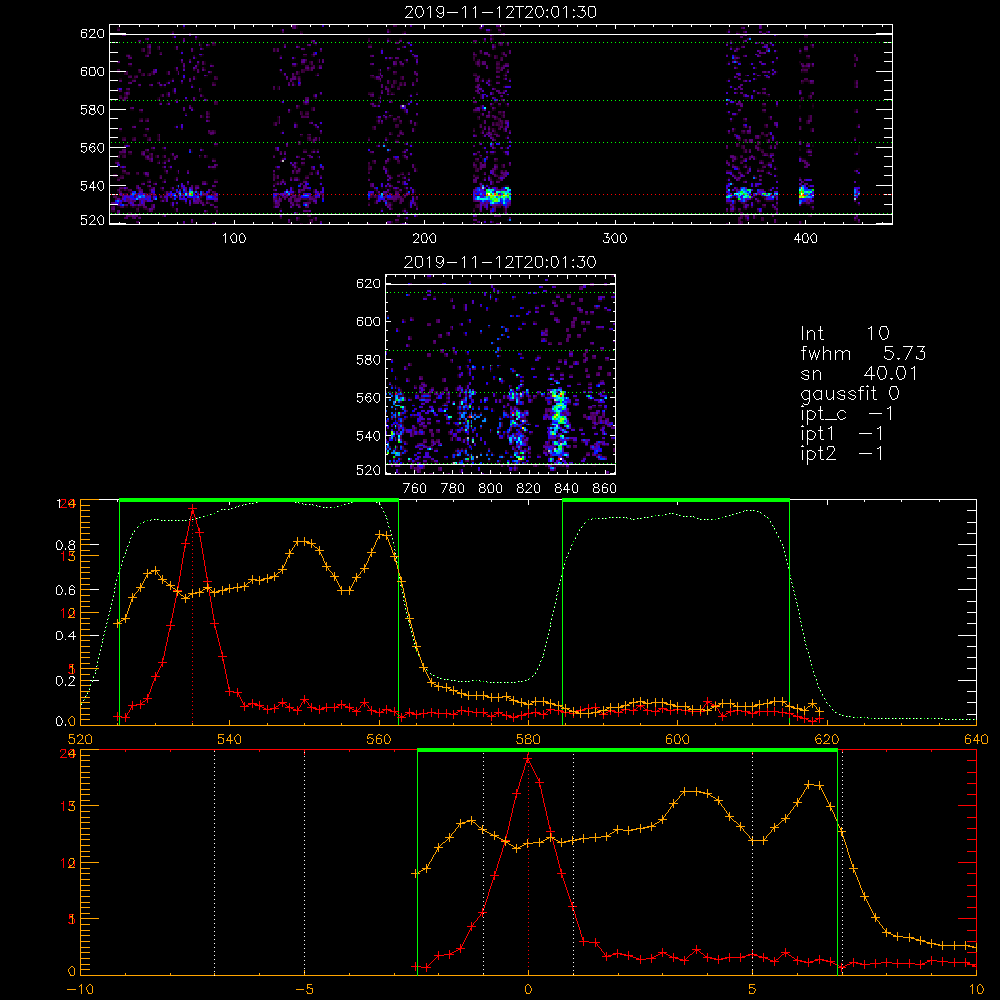Click the '0.2' y-axis label of profile plot
Screen dimensions: 1000x1000
point(65,681)
